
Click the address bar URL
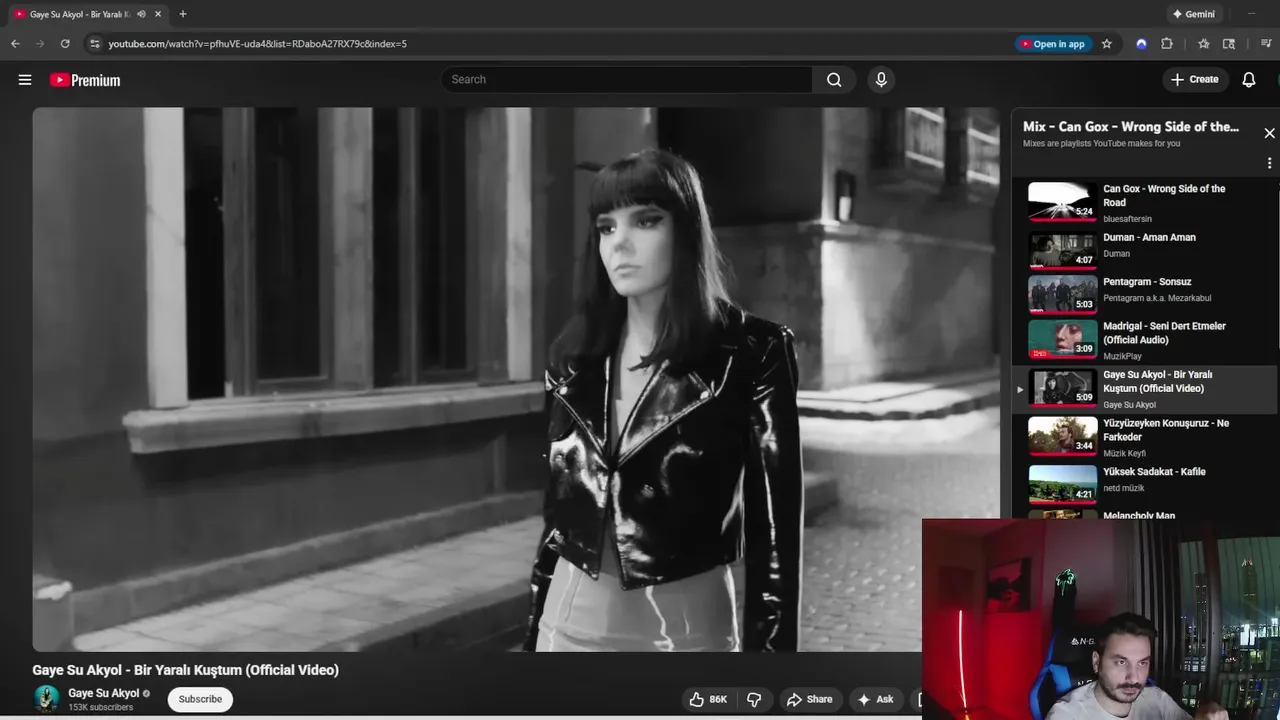click(257, 44)
